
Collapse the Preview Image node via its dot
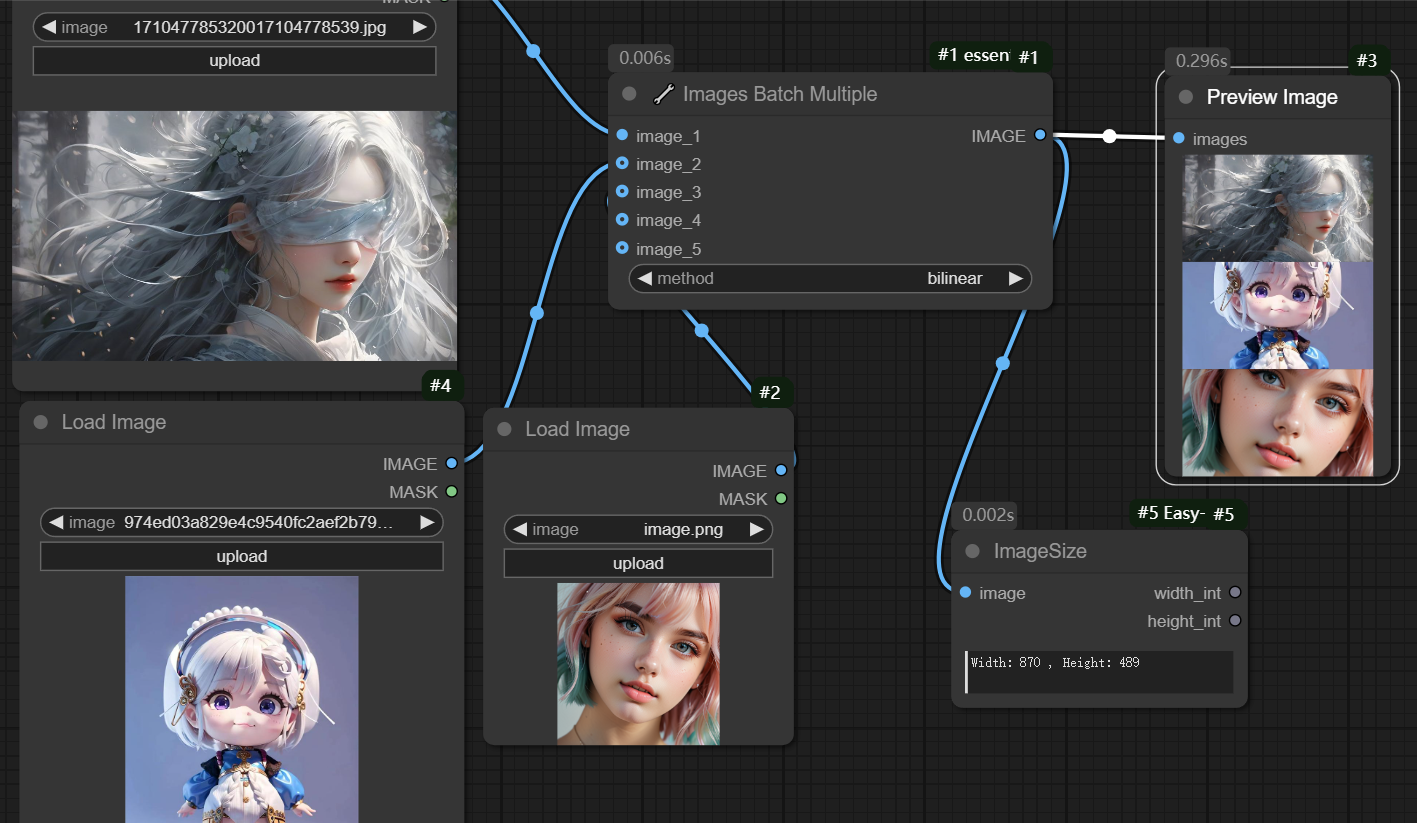click(1186, 97)
